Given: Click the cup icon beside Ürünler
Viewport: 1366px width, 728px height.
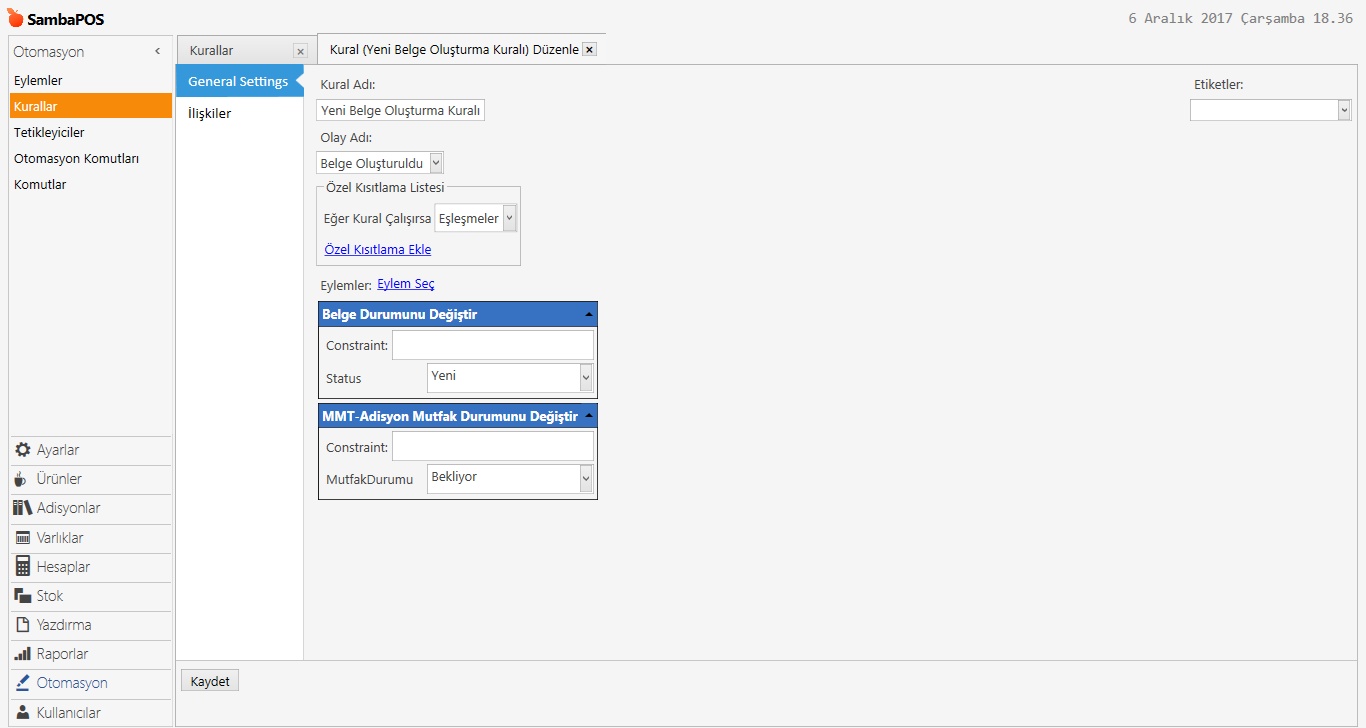Looking at the screenshot, I should tap(21, 479).
